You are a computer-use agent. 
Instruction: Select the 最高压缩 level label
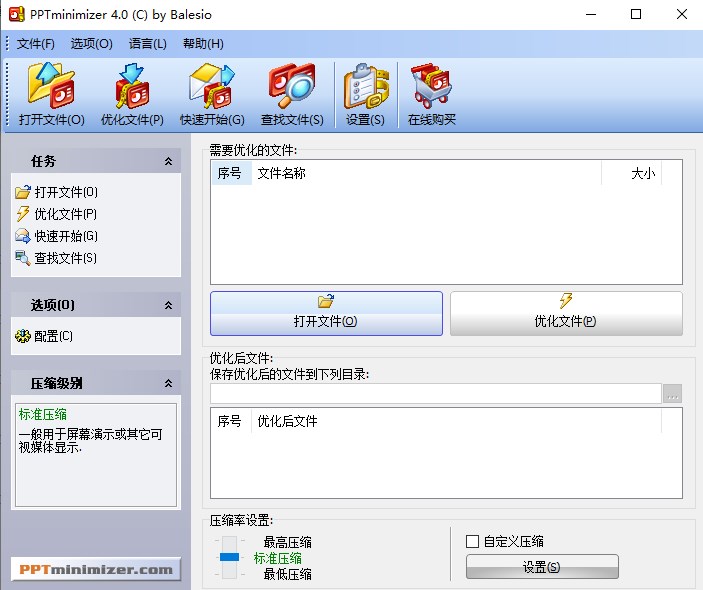coord(287,542)
